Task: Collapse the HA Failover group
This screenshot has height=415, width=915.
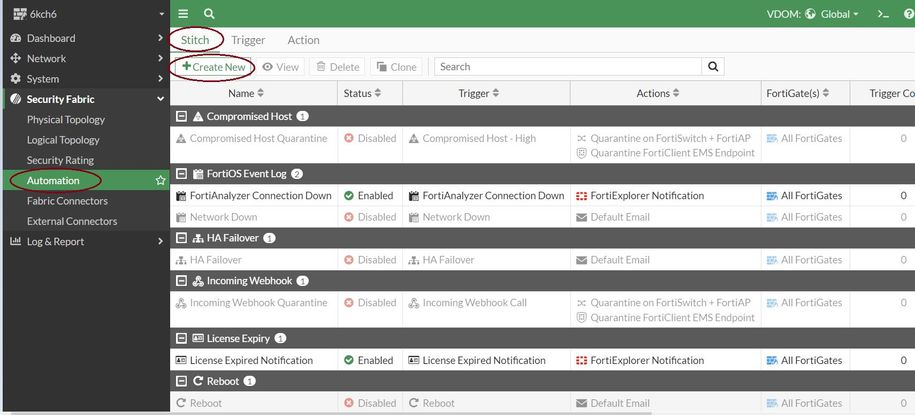Action: pyautogui.click(x=181, y=238)
